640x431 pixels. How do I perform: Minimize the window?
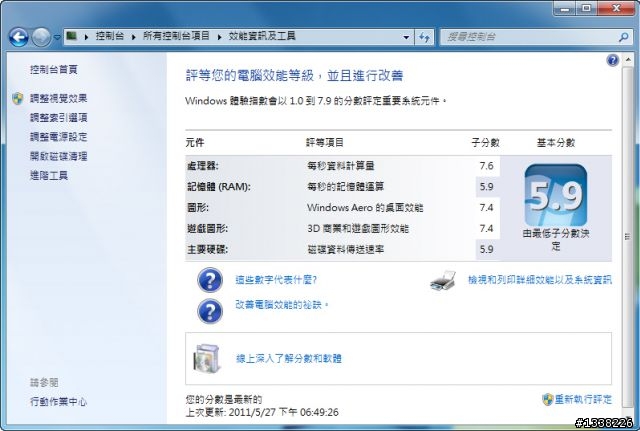[566, 9]
